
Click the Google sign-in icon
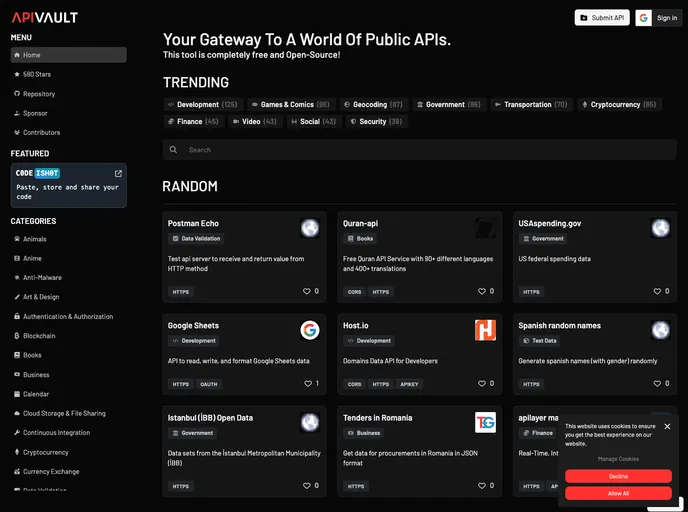point(643,18)
